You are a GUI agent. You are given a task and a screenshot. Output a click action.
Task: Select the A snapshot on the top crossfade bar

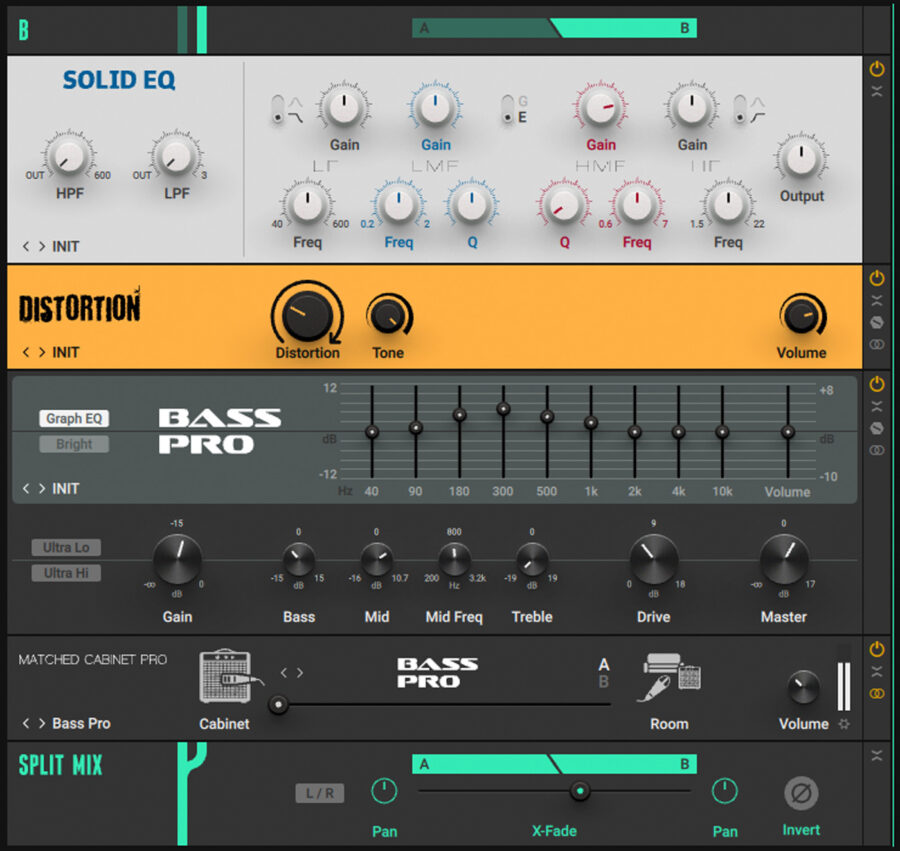coord(424,29)
